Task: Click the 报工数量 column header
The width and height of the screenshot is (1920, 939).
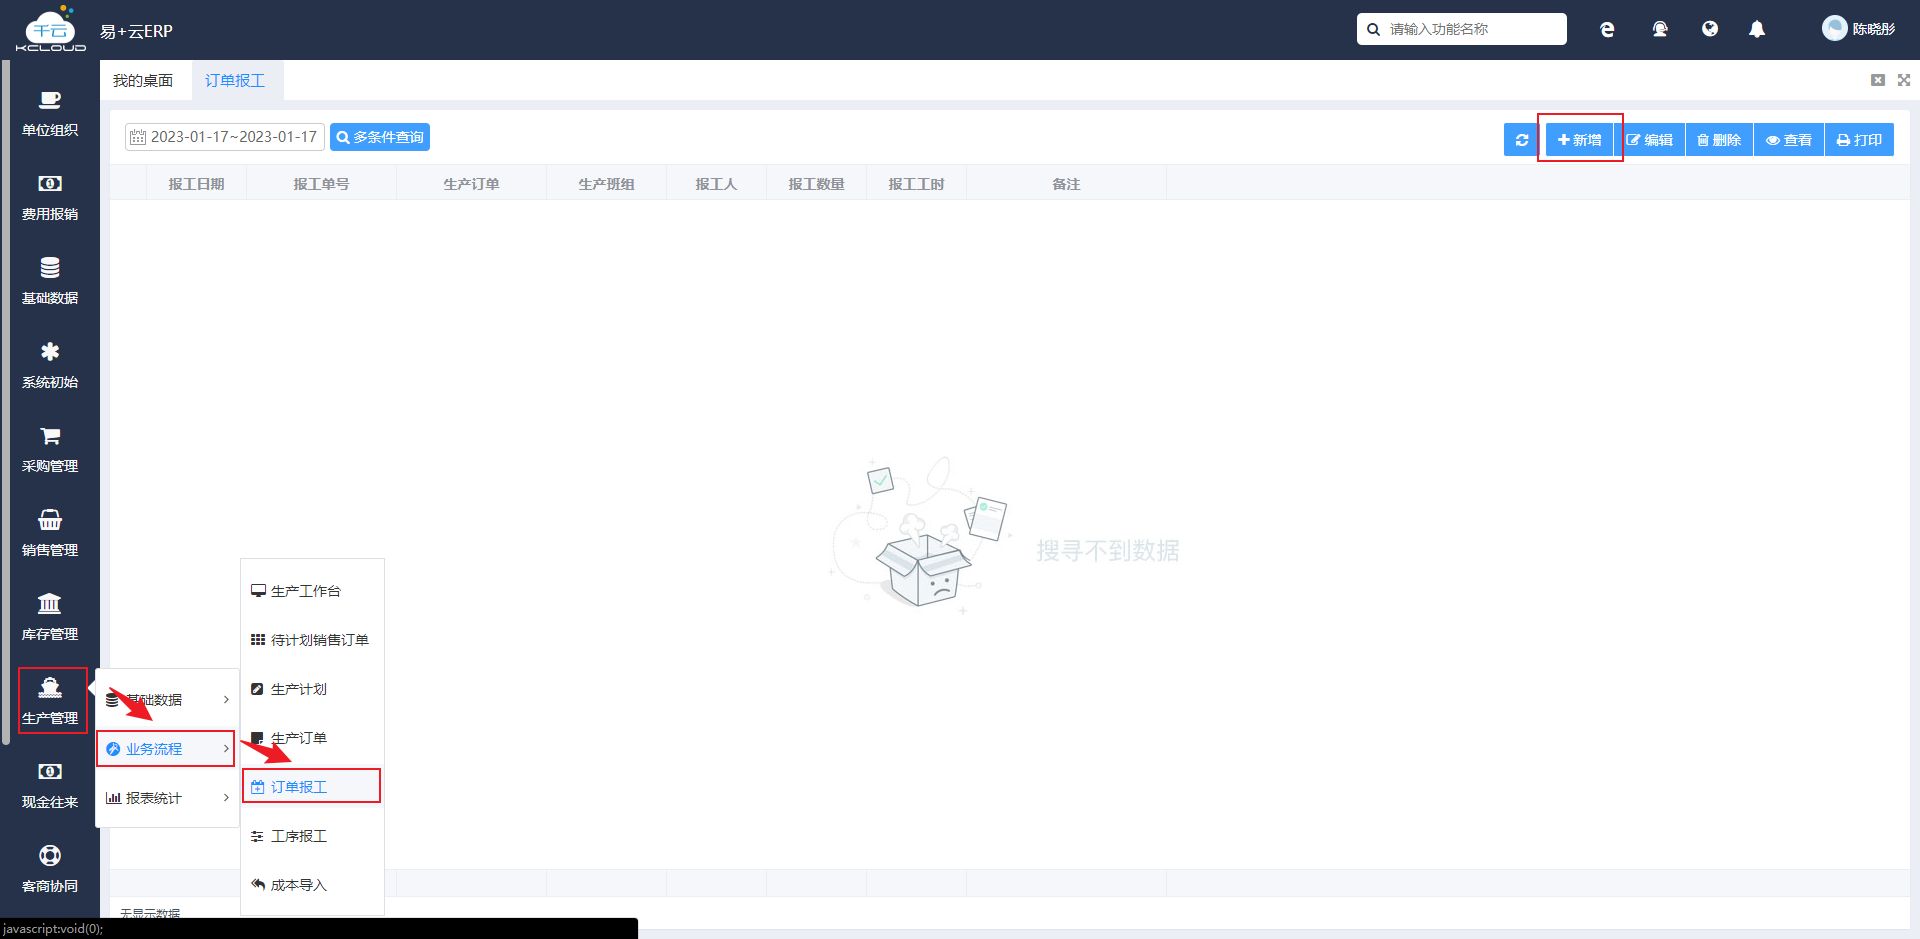Action: [817, 184]
